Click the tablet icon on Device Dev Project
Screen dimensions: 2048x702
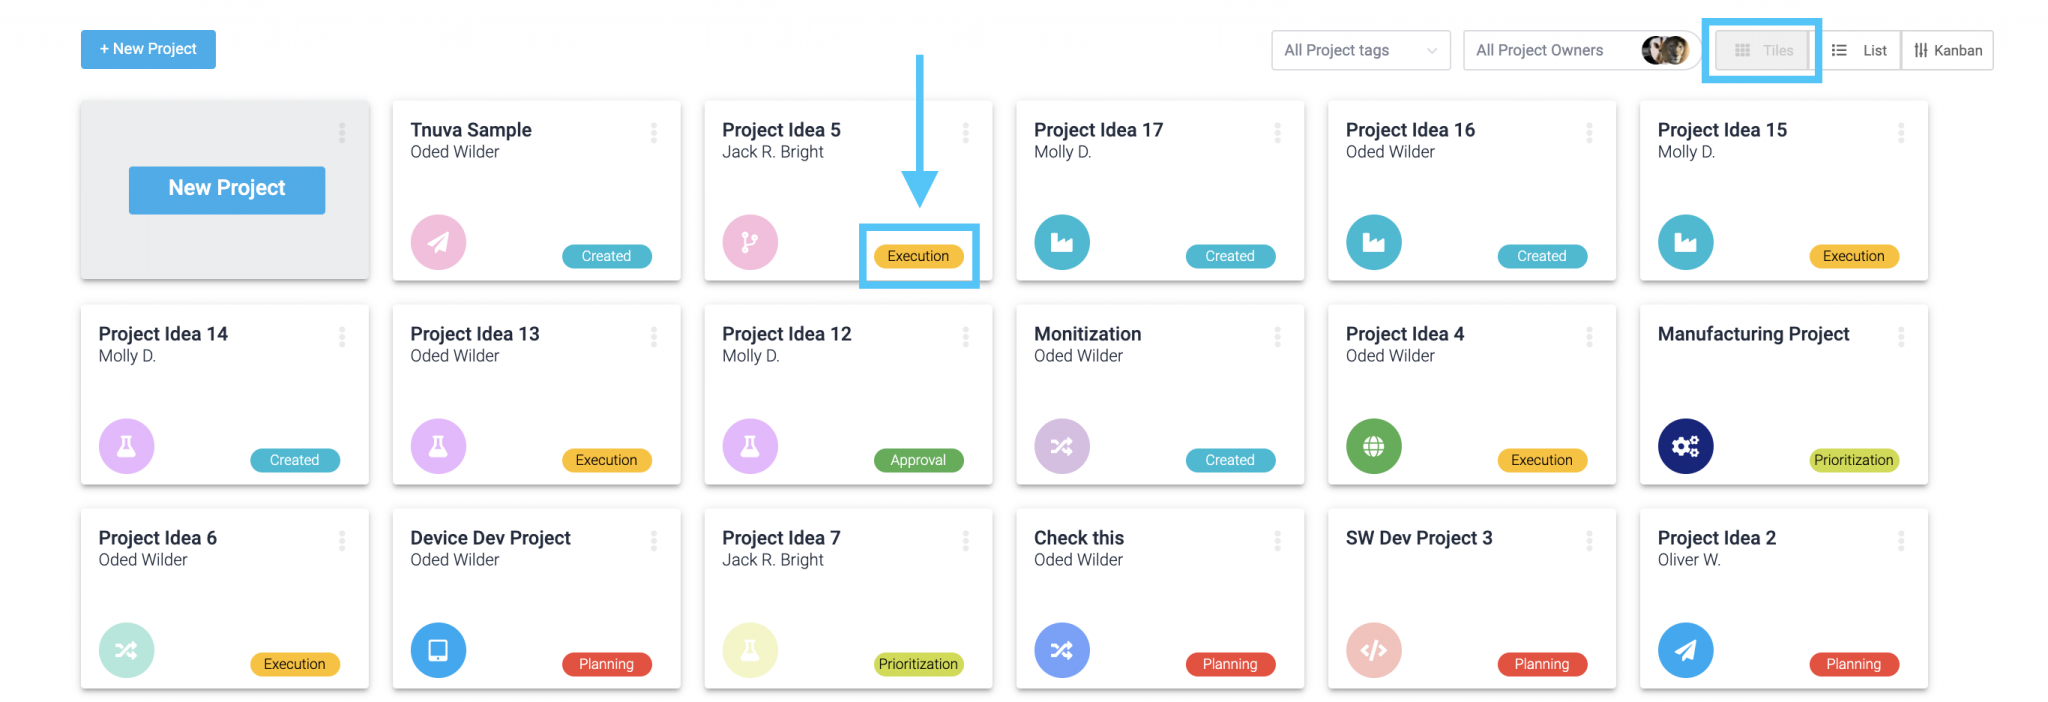[x=438, y=650]
